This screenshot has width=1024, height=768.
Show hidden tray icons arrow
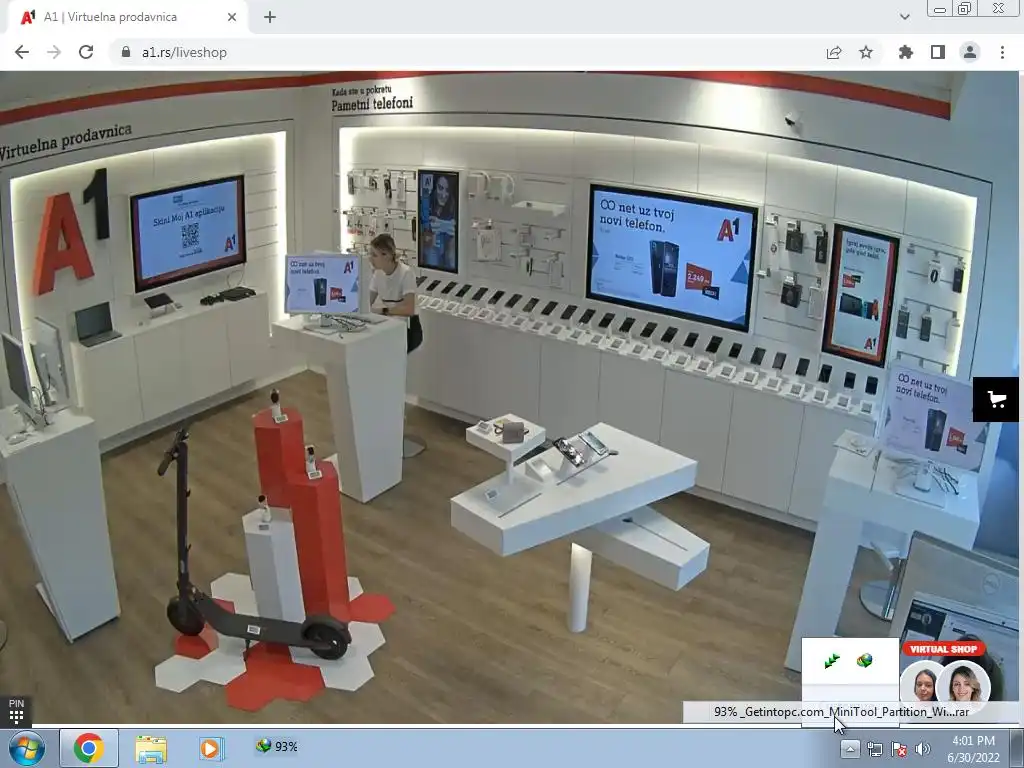[849, 748]
